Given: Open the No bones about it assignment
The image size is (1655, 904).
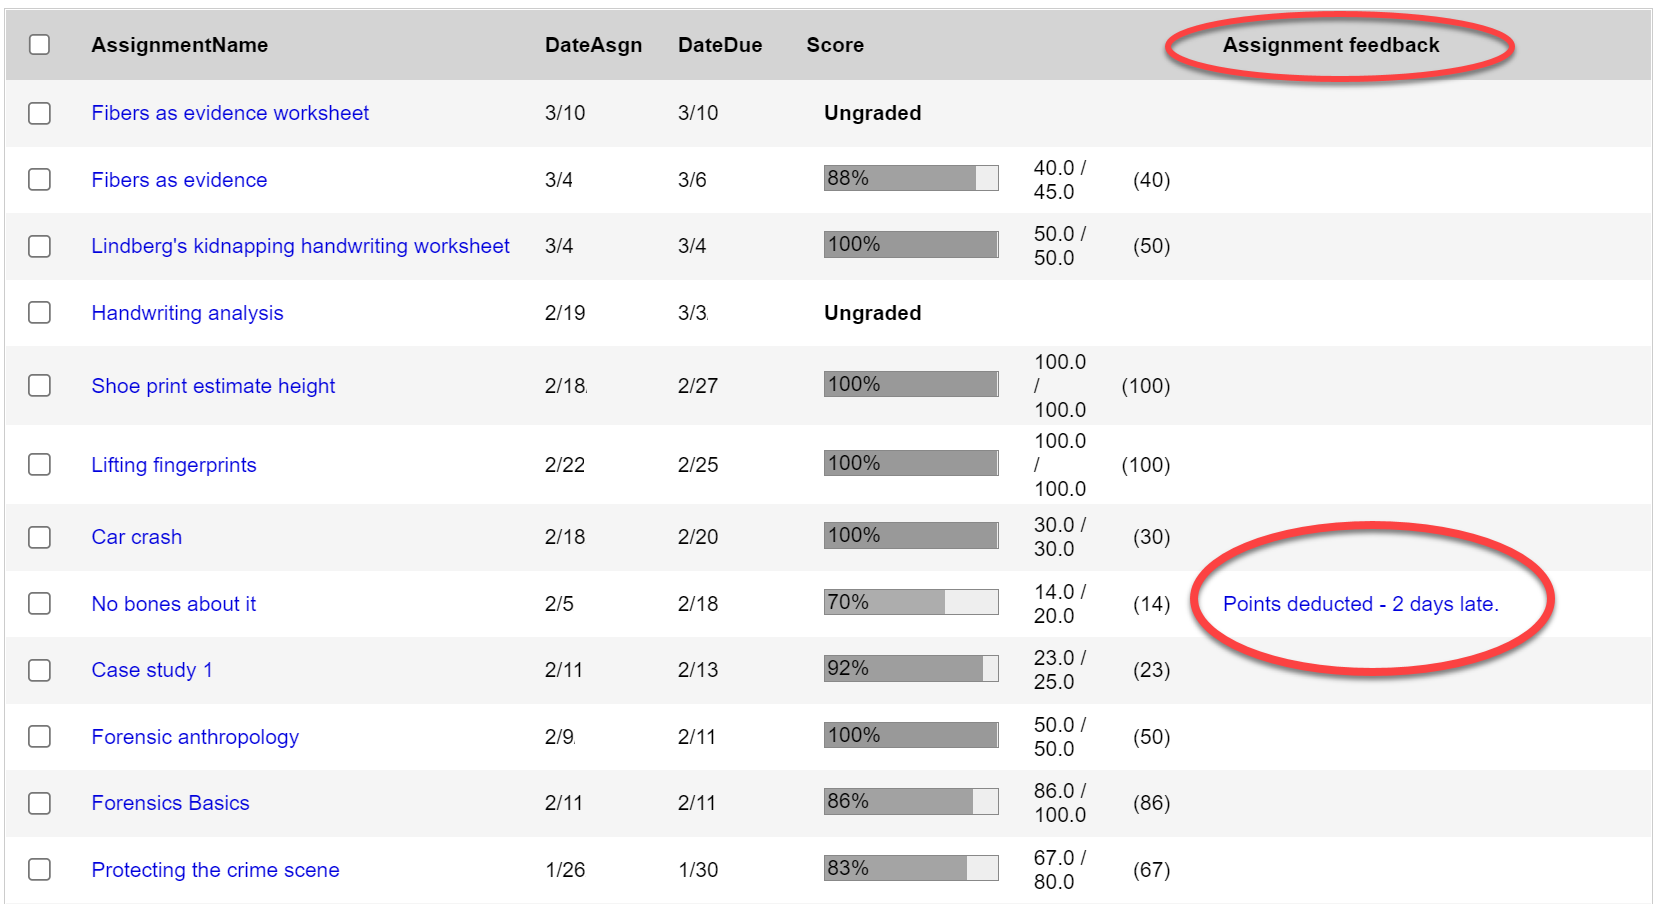Looking at the screenshot, I should (x=172, y=604).
